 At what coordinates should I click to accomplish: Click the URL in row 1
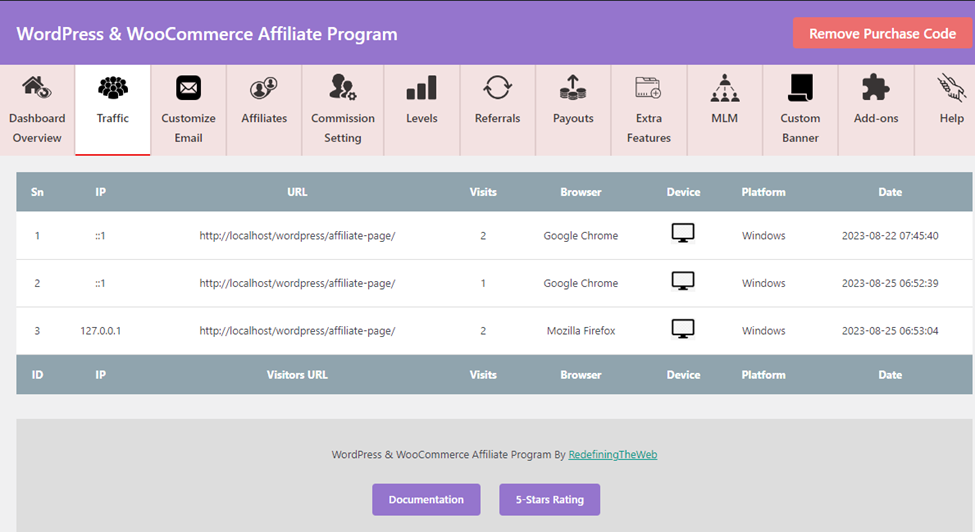point(297,236)
